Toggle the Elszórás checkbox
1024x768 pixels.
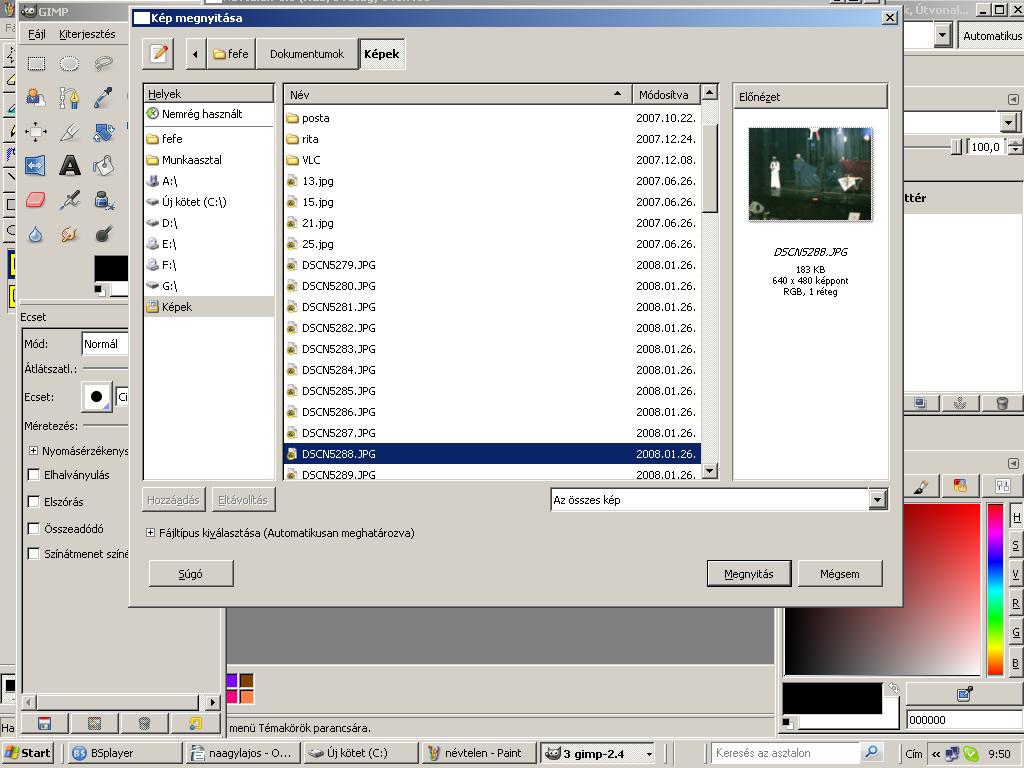pos(34,502)
